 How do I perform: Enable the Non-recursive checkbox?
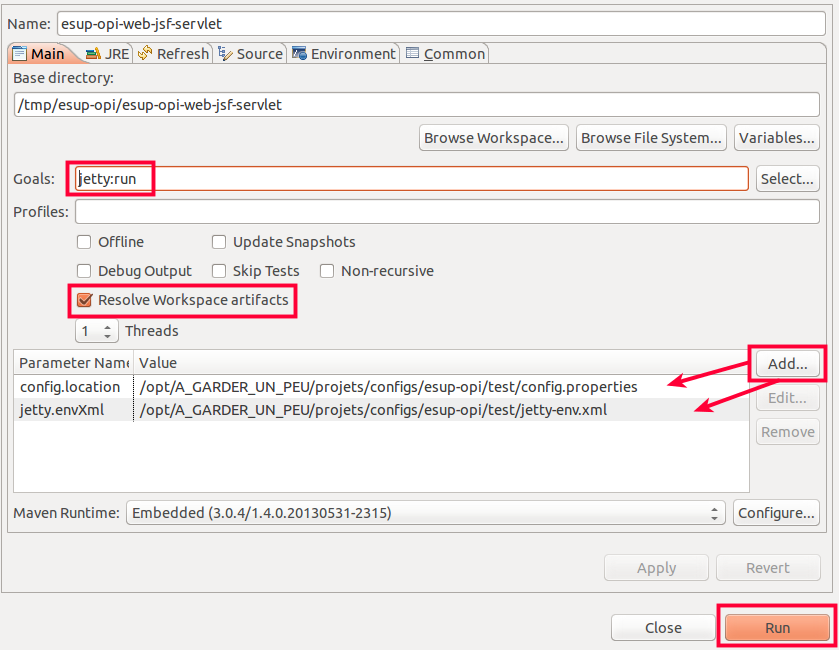pyautogui.click(x=327, y=271)
